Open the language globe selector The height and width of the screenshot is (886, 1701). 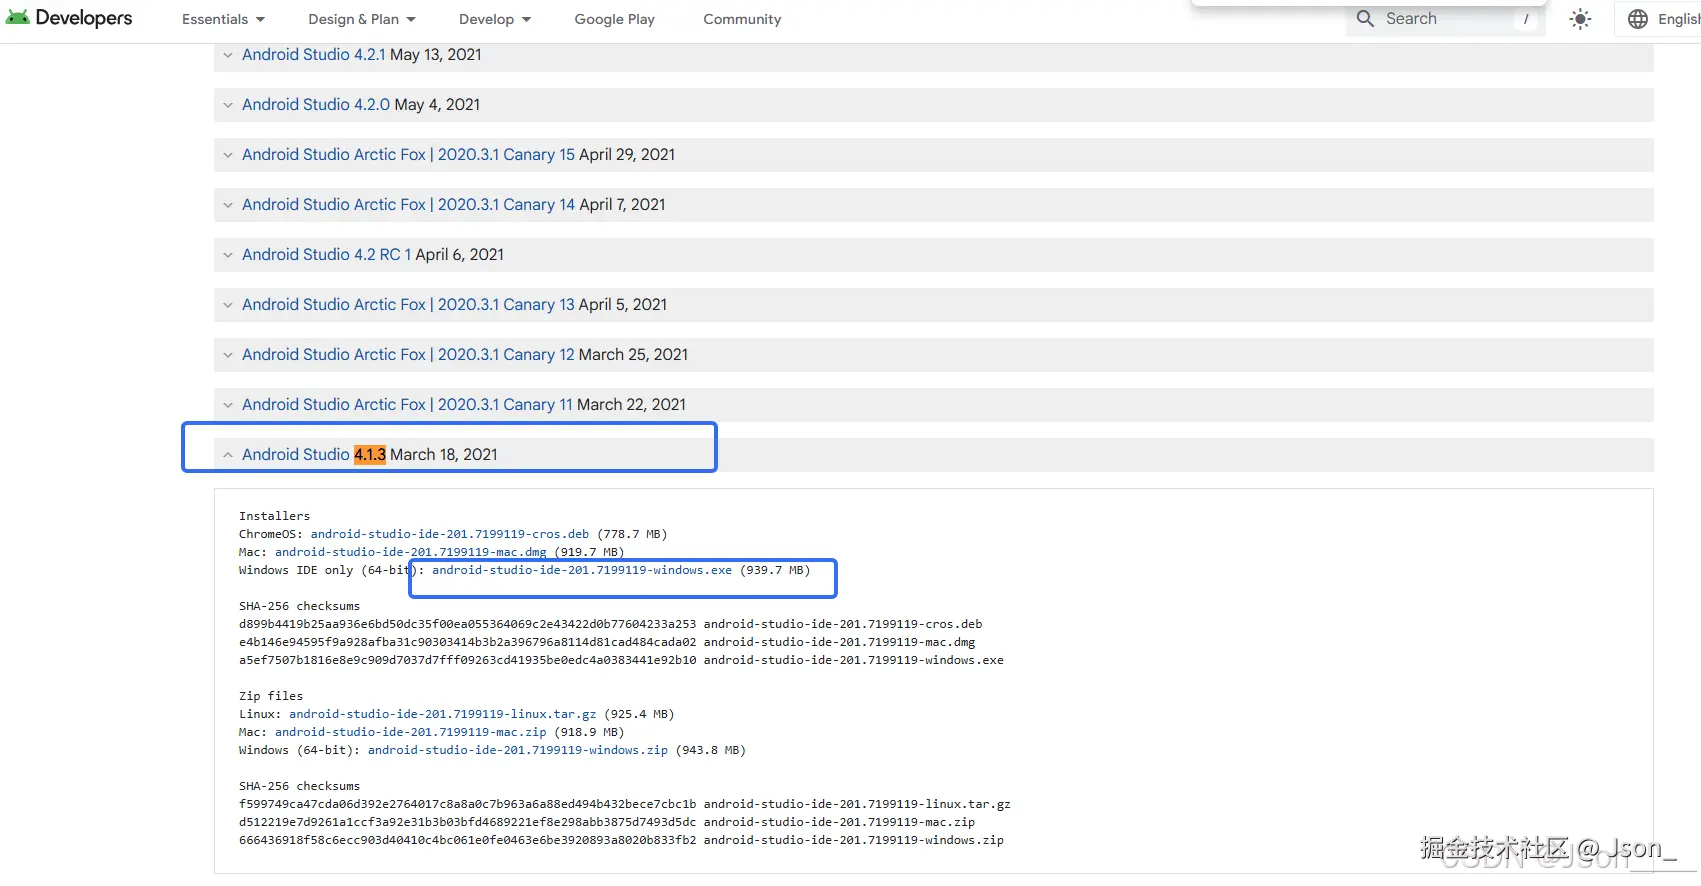(1638, 19)
